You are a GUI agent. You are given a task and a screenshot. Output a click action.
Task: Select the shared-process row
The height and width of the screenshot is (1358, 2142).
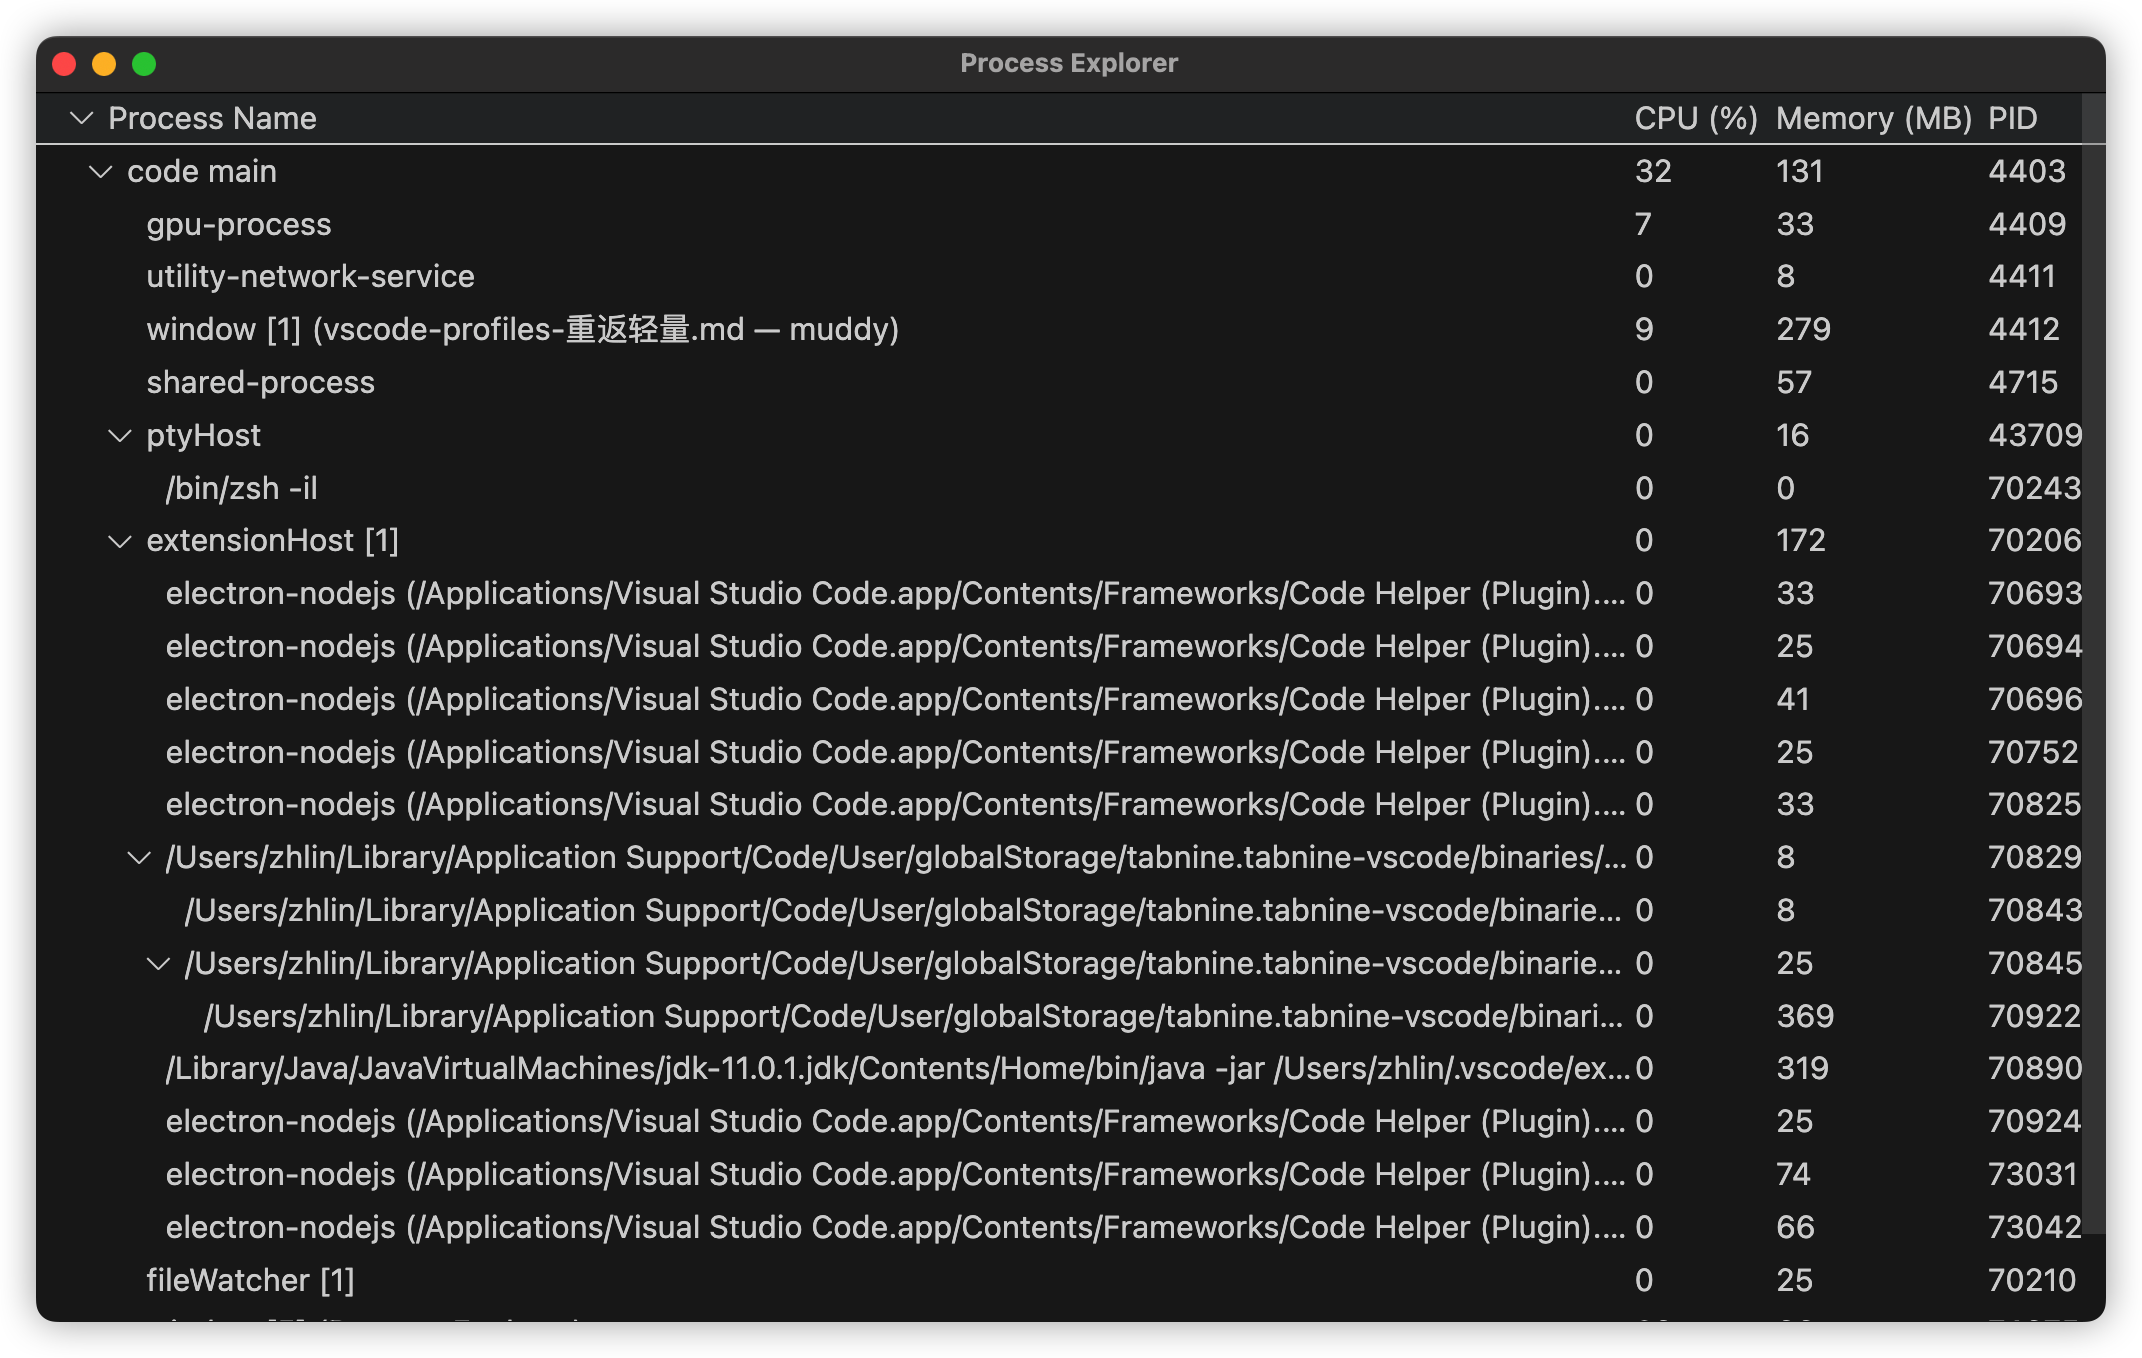point(260,383)
